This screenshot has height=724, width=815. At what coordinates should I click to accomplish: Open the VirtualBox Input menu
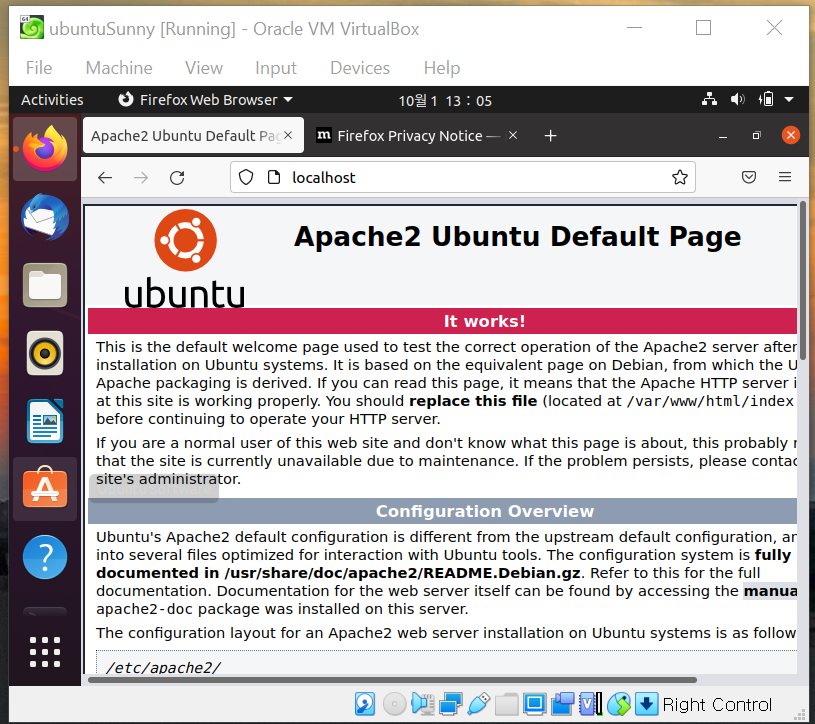(x=276, y=68)
